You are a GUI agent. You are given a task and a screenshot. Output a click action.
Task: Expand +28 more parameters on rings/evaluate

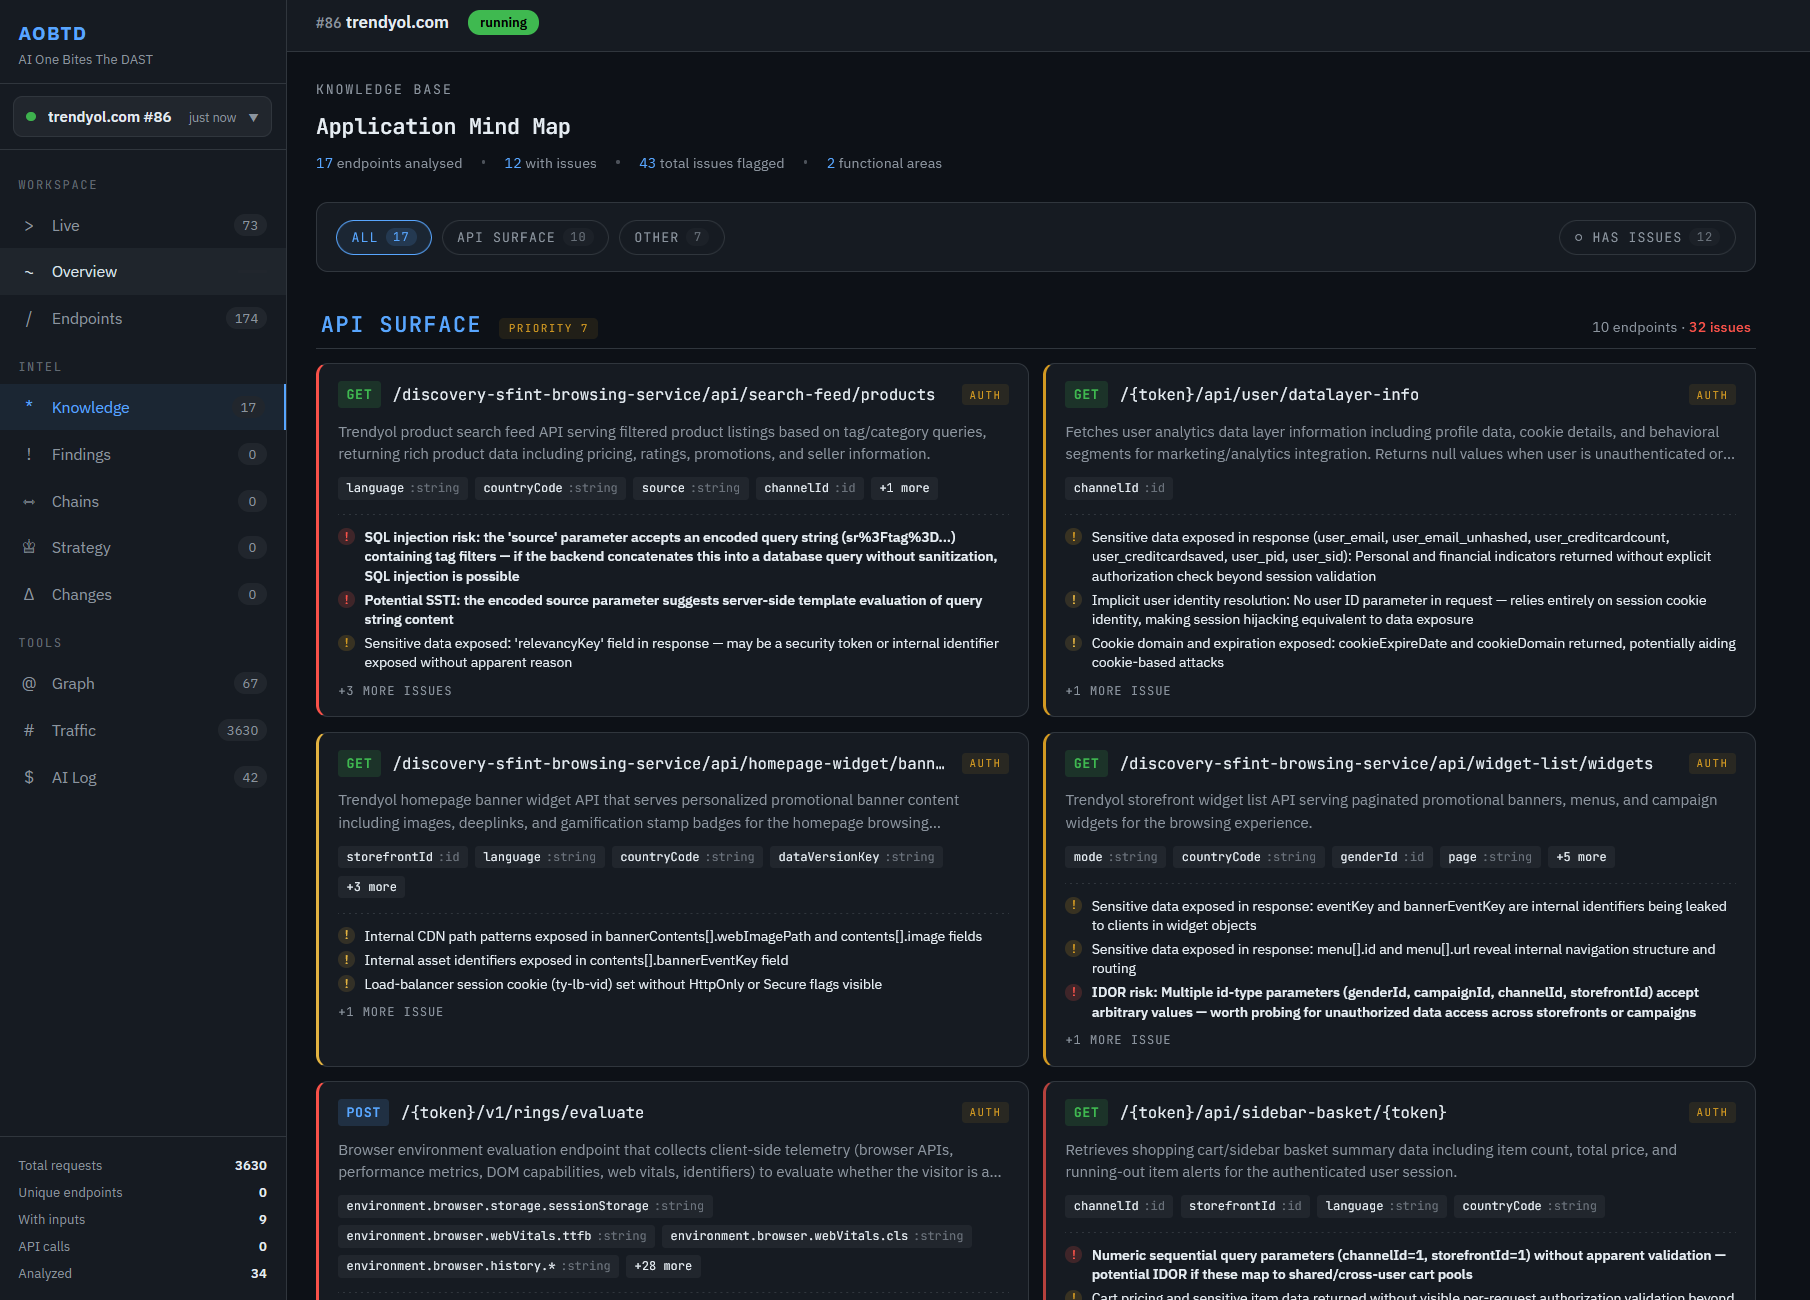(x=663, y=1266)
